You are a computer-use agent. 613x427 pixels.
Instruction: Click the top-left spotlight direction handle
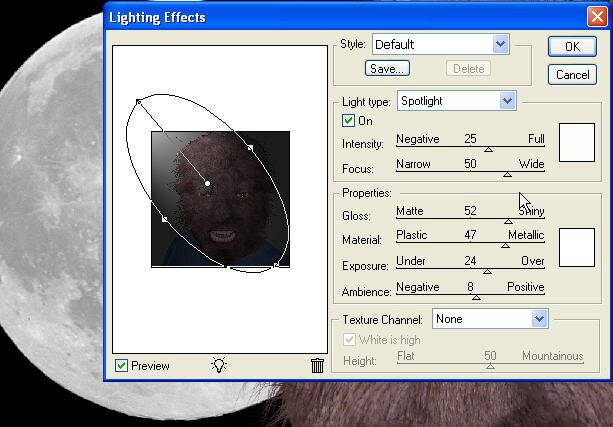tap(138, 102)
